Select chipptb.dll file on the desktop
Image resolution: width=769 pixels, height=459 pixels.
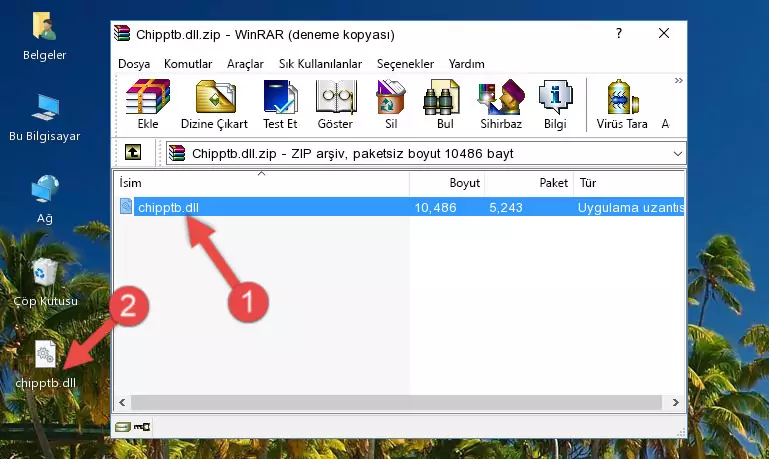tap(45, 364)
